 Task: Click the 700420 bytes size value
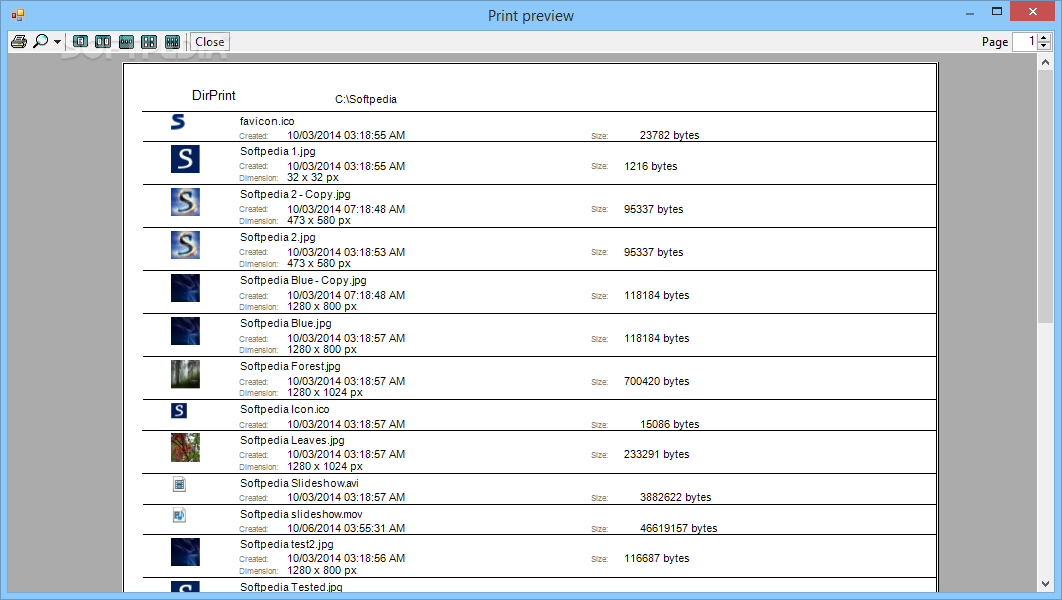[x=656, y=381]
